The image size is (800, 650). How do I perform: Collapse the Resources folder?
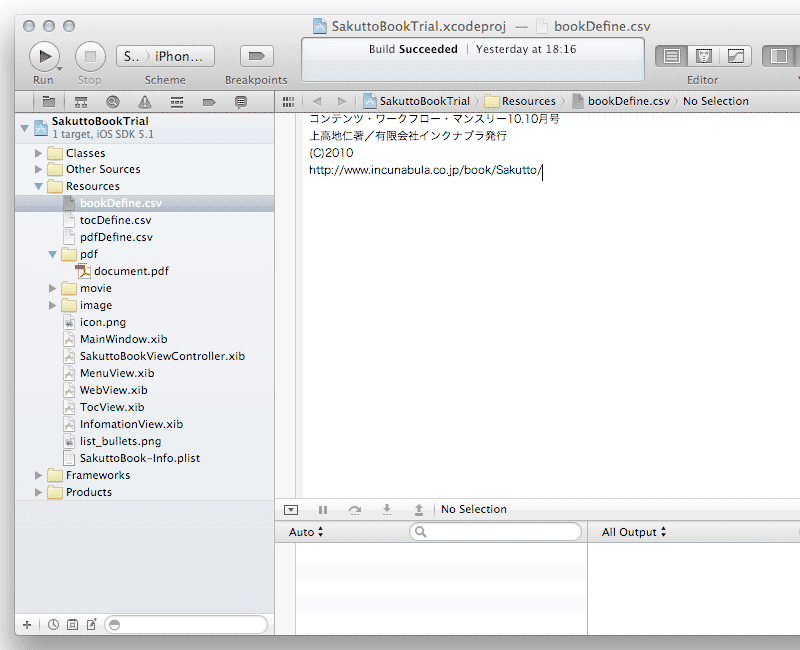(38, 186)
